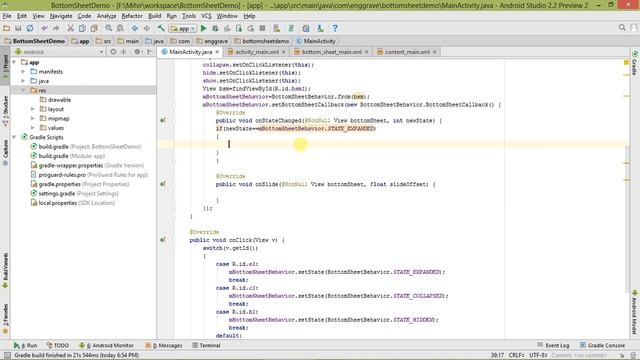The image size is (640, 360).
Task: Toggle tool window bars via bottom-left corner icon
Action: 7,355
